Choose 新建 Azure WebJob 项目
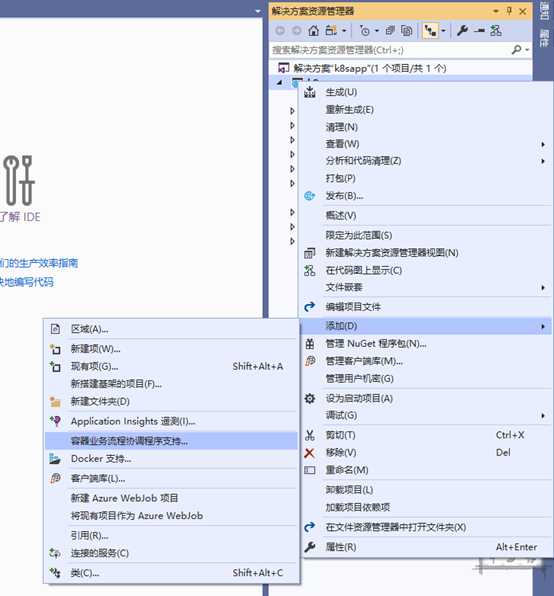 pos(171,498)
